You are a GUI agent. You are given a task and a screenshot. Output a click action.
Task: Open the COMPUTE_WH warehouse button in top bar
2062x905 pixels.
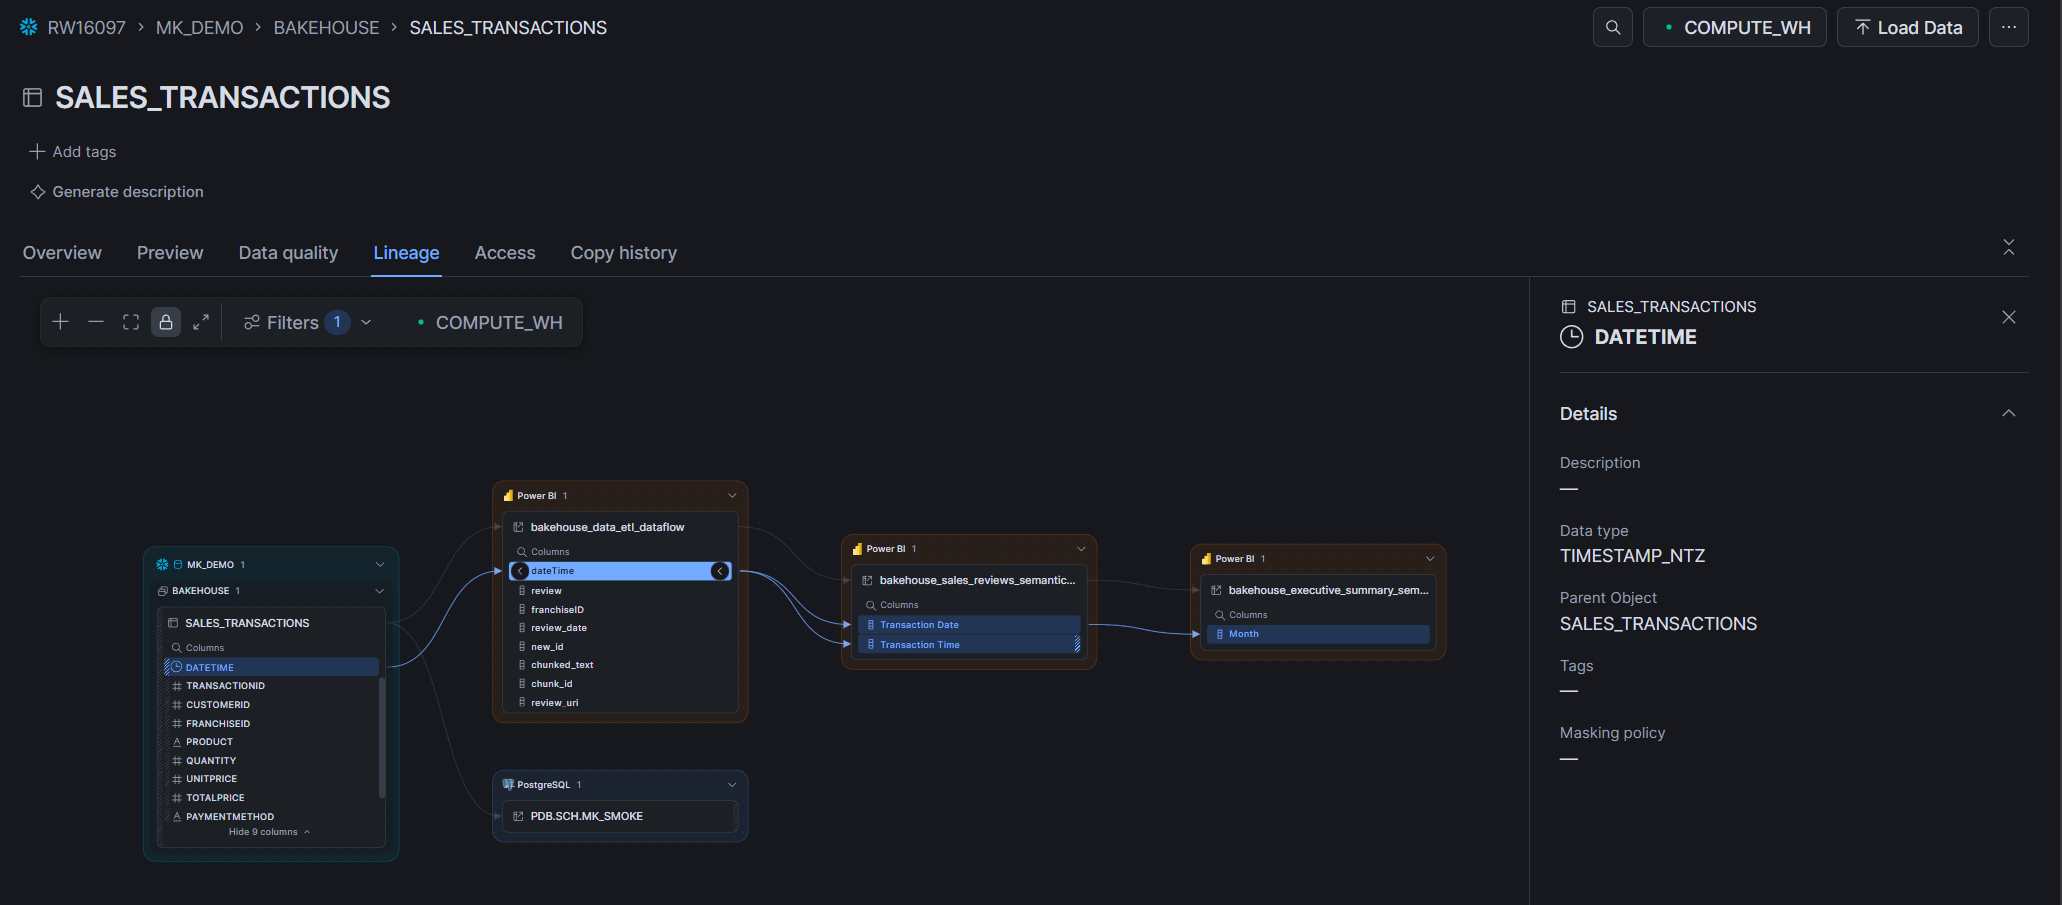tap(1735, 27)
